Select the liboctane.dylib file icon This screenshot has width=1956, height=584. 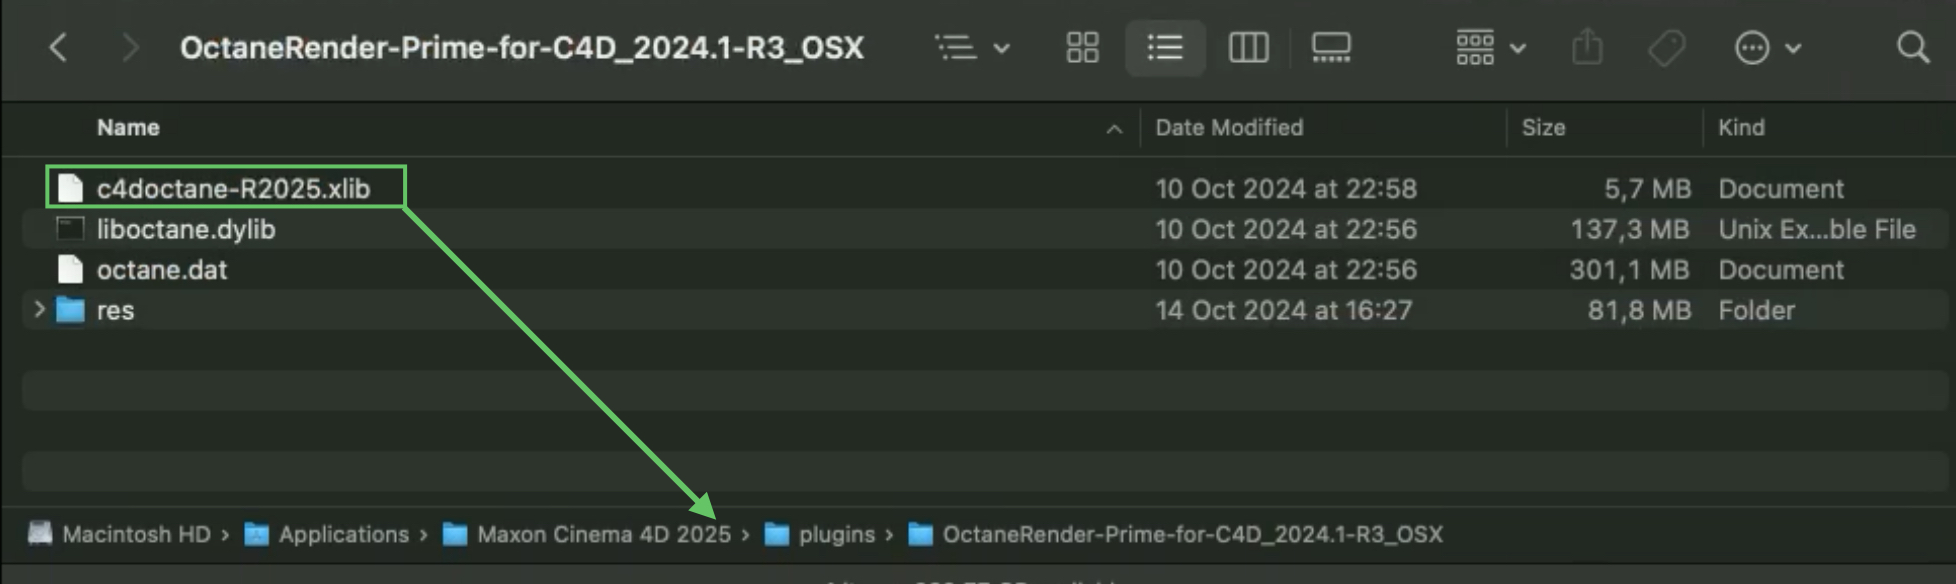[x=70, y=229]
